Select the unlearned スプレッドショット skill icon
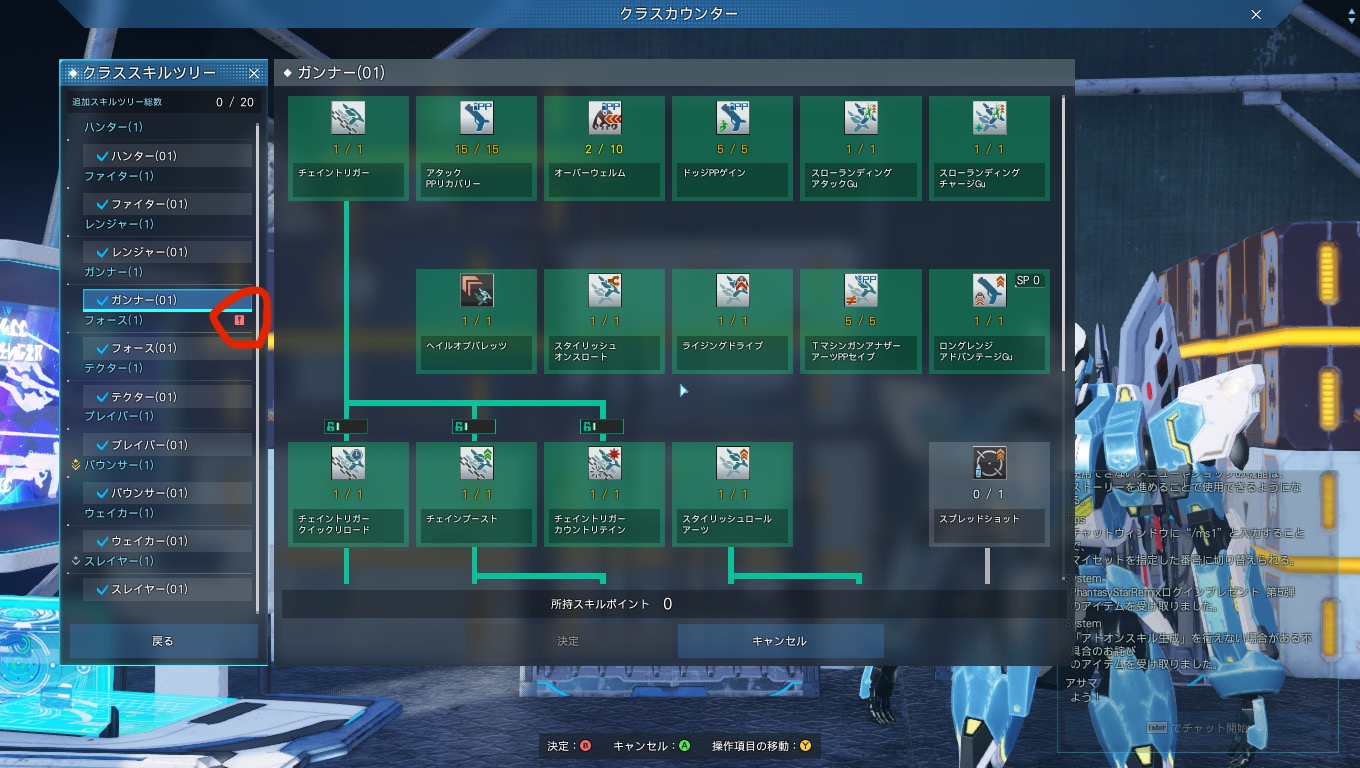This screenshot has width=1360, height=768. [x=988, y=463]
